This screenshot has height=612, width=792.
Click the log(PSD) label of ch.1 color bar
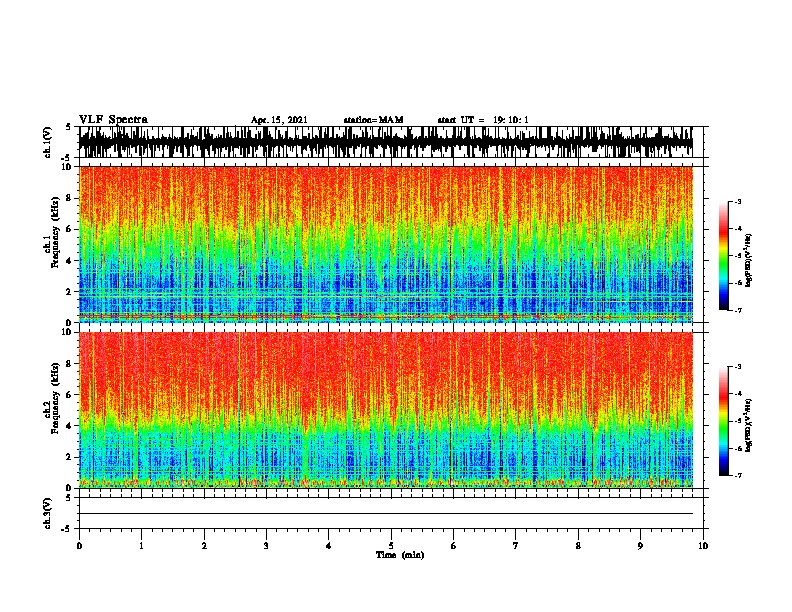click(748, 260)
